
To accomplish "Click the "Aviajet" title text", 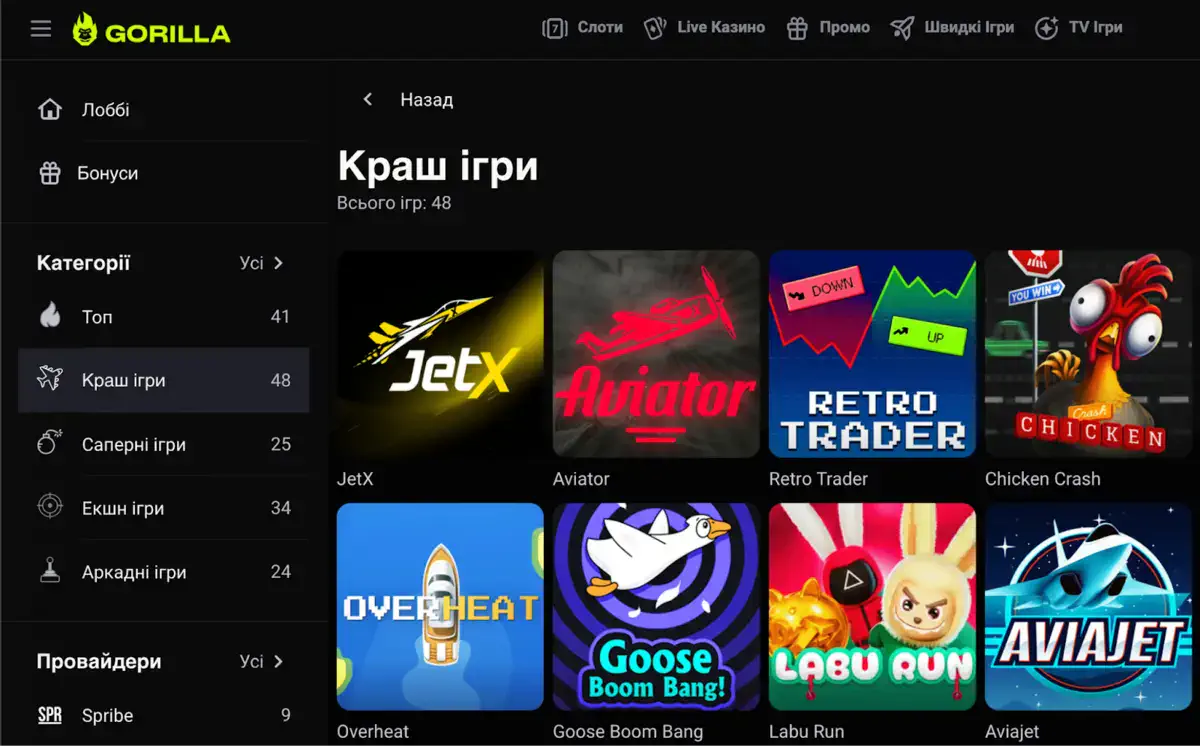I will [x=1012, y=732].
